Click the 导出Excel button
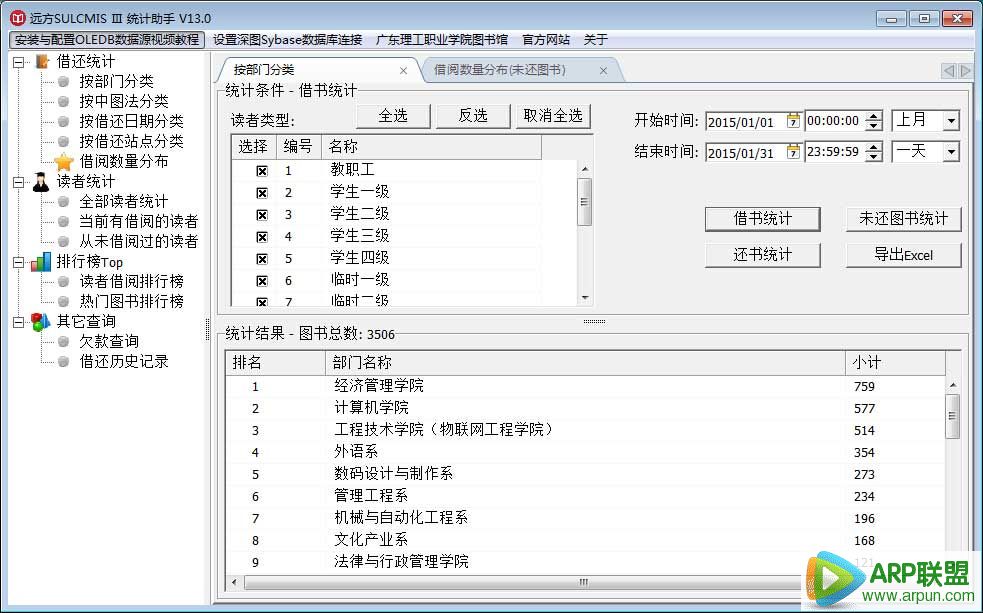Image resolution: width=983 pixels, height=613 pixels. pyautogui.click(x=903, y=254)
